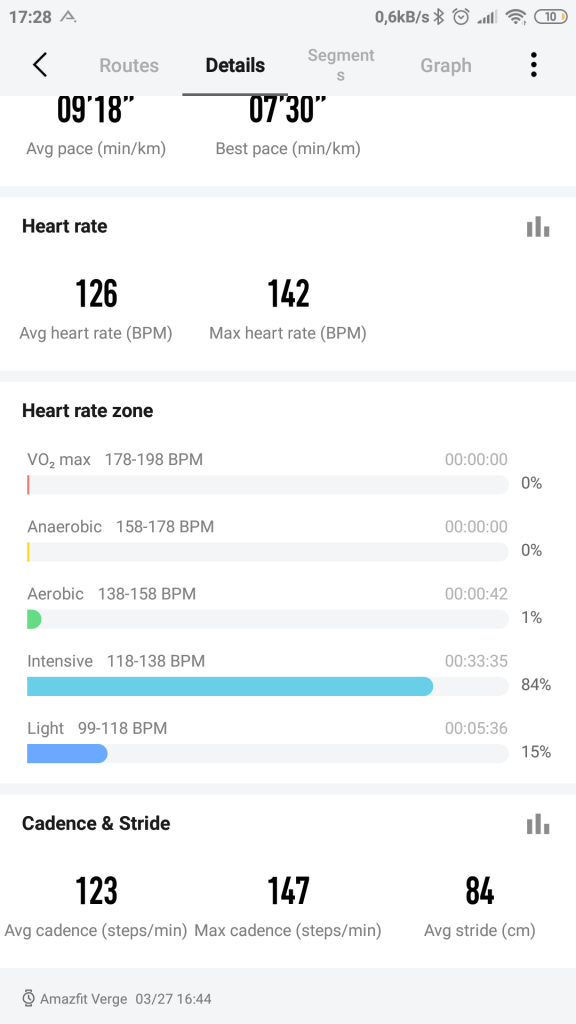Tap the Max heart rate value 142
This screenshot has width=576, height=1024.
[287, 293]
